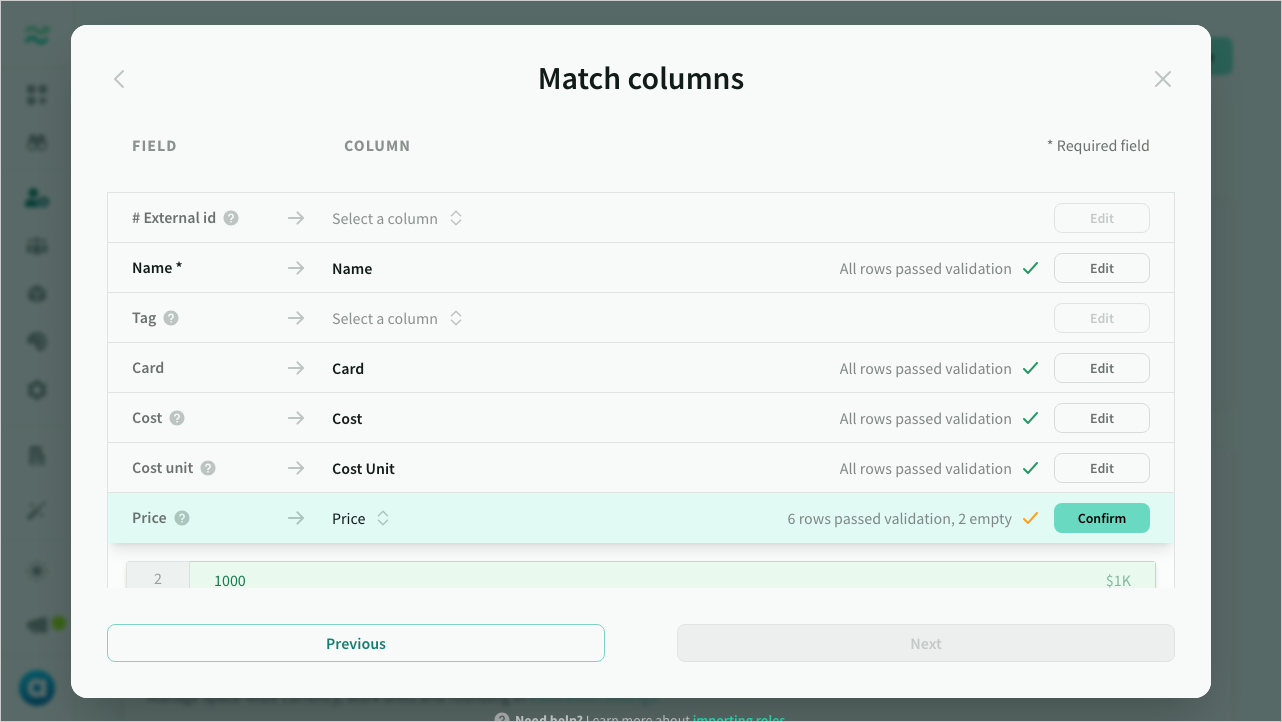This screenshot has height=722, width=1282.
Task: Close the Match columns dialog
Action: [1162, 79]
